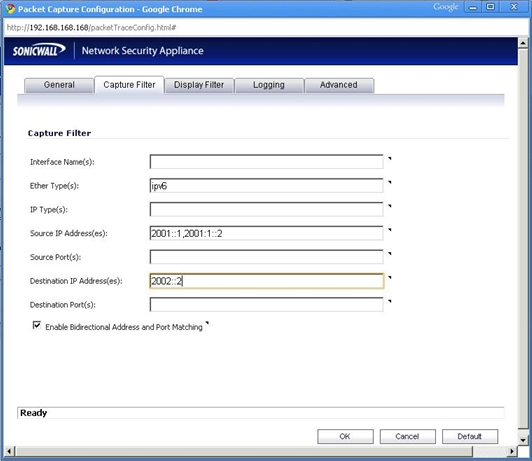Select the Logging tab
This screenshot has width=532, height=461.
269,85
